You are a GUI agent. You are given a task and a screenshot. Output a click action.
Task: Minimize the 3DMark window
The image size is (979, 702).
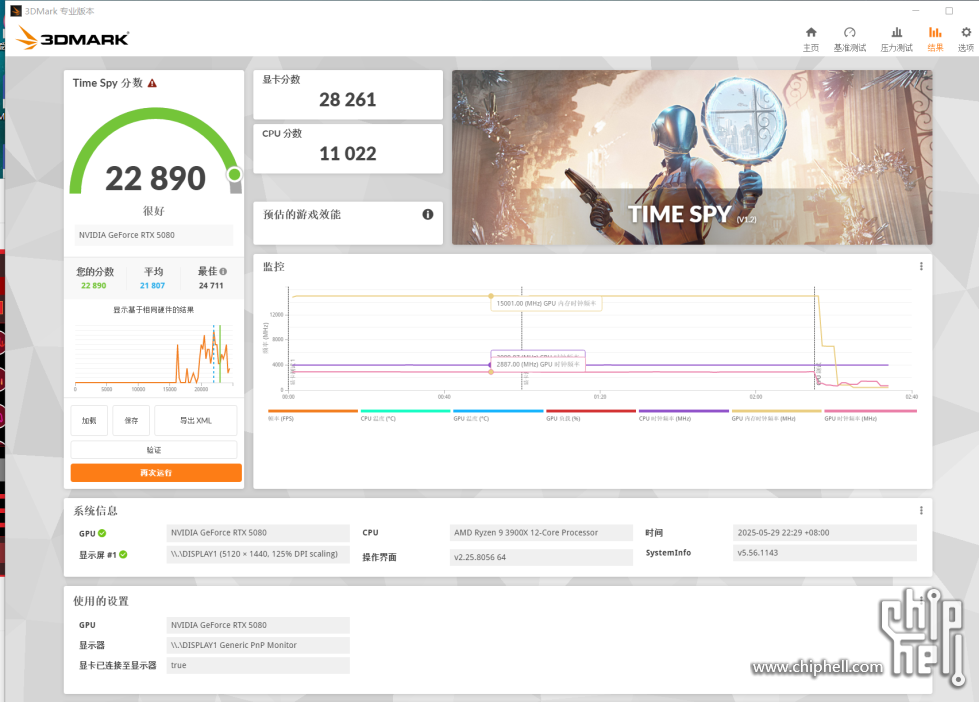(x=916, y=11)
